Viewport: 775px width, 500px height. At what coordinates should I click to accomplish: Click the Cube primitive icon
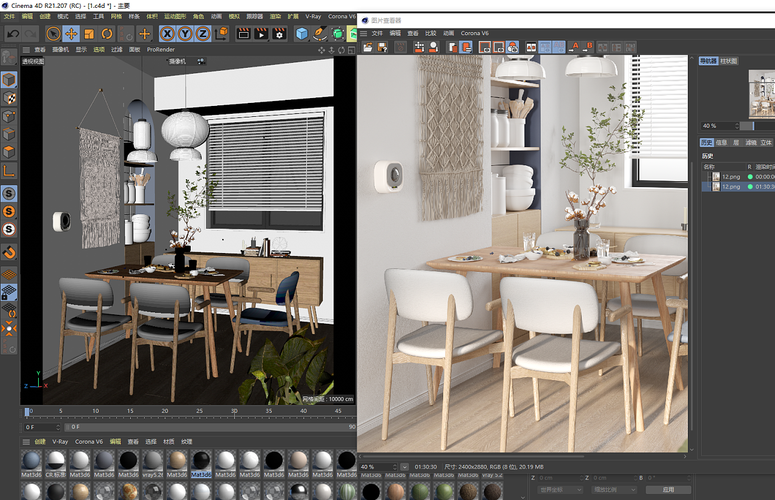[302, 33]
